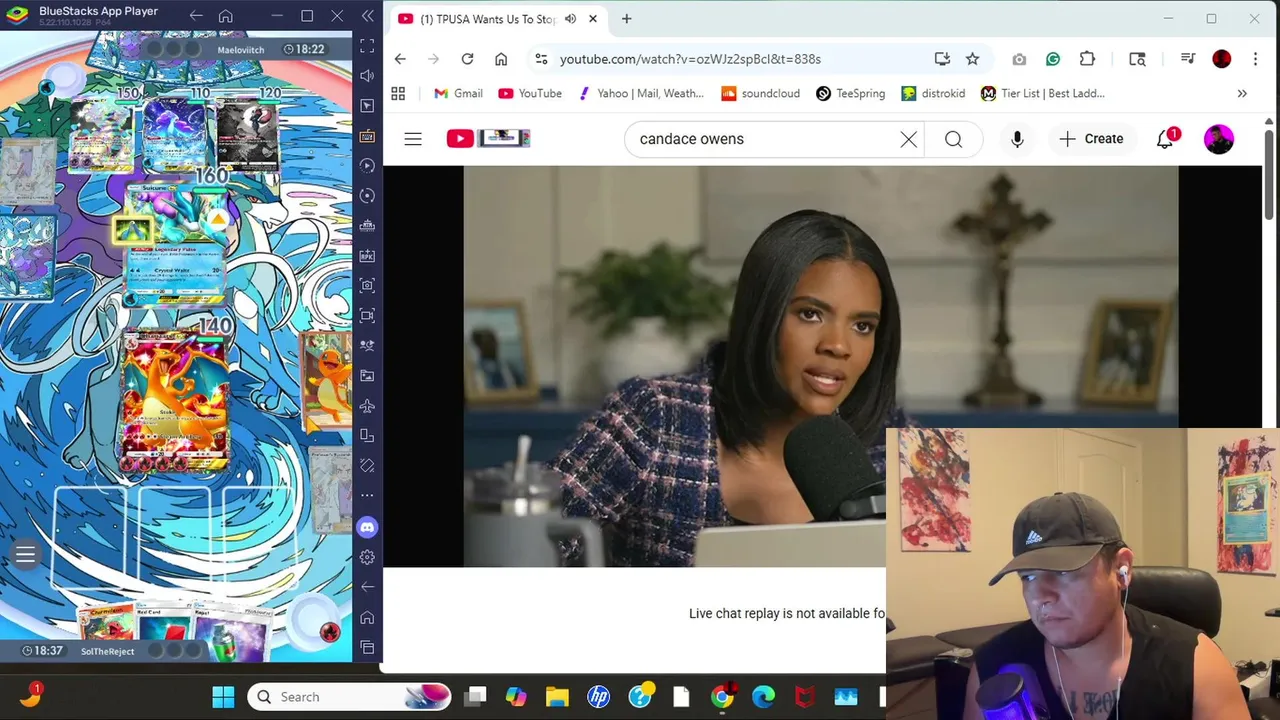1280x720 pixels.
Task: Expand hidden bookmarks chevron
Action: click(1242, 93)
